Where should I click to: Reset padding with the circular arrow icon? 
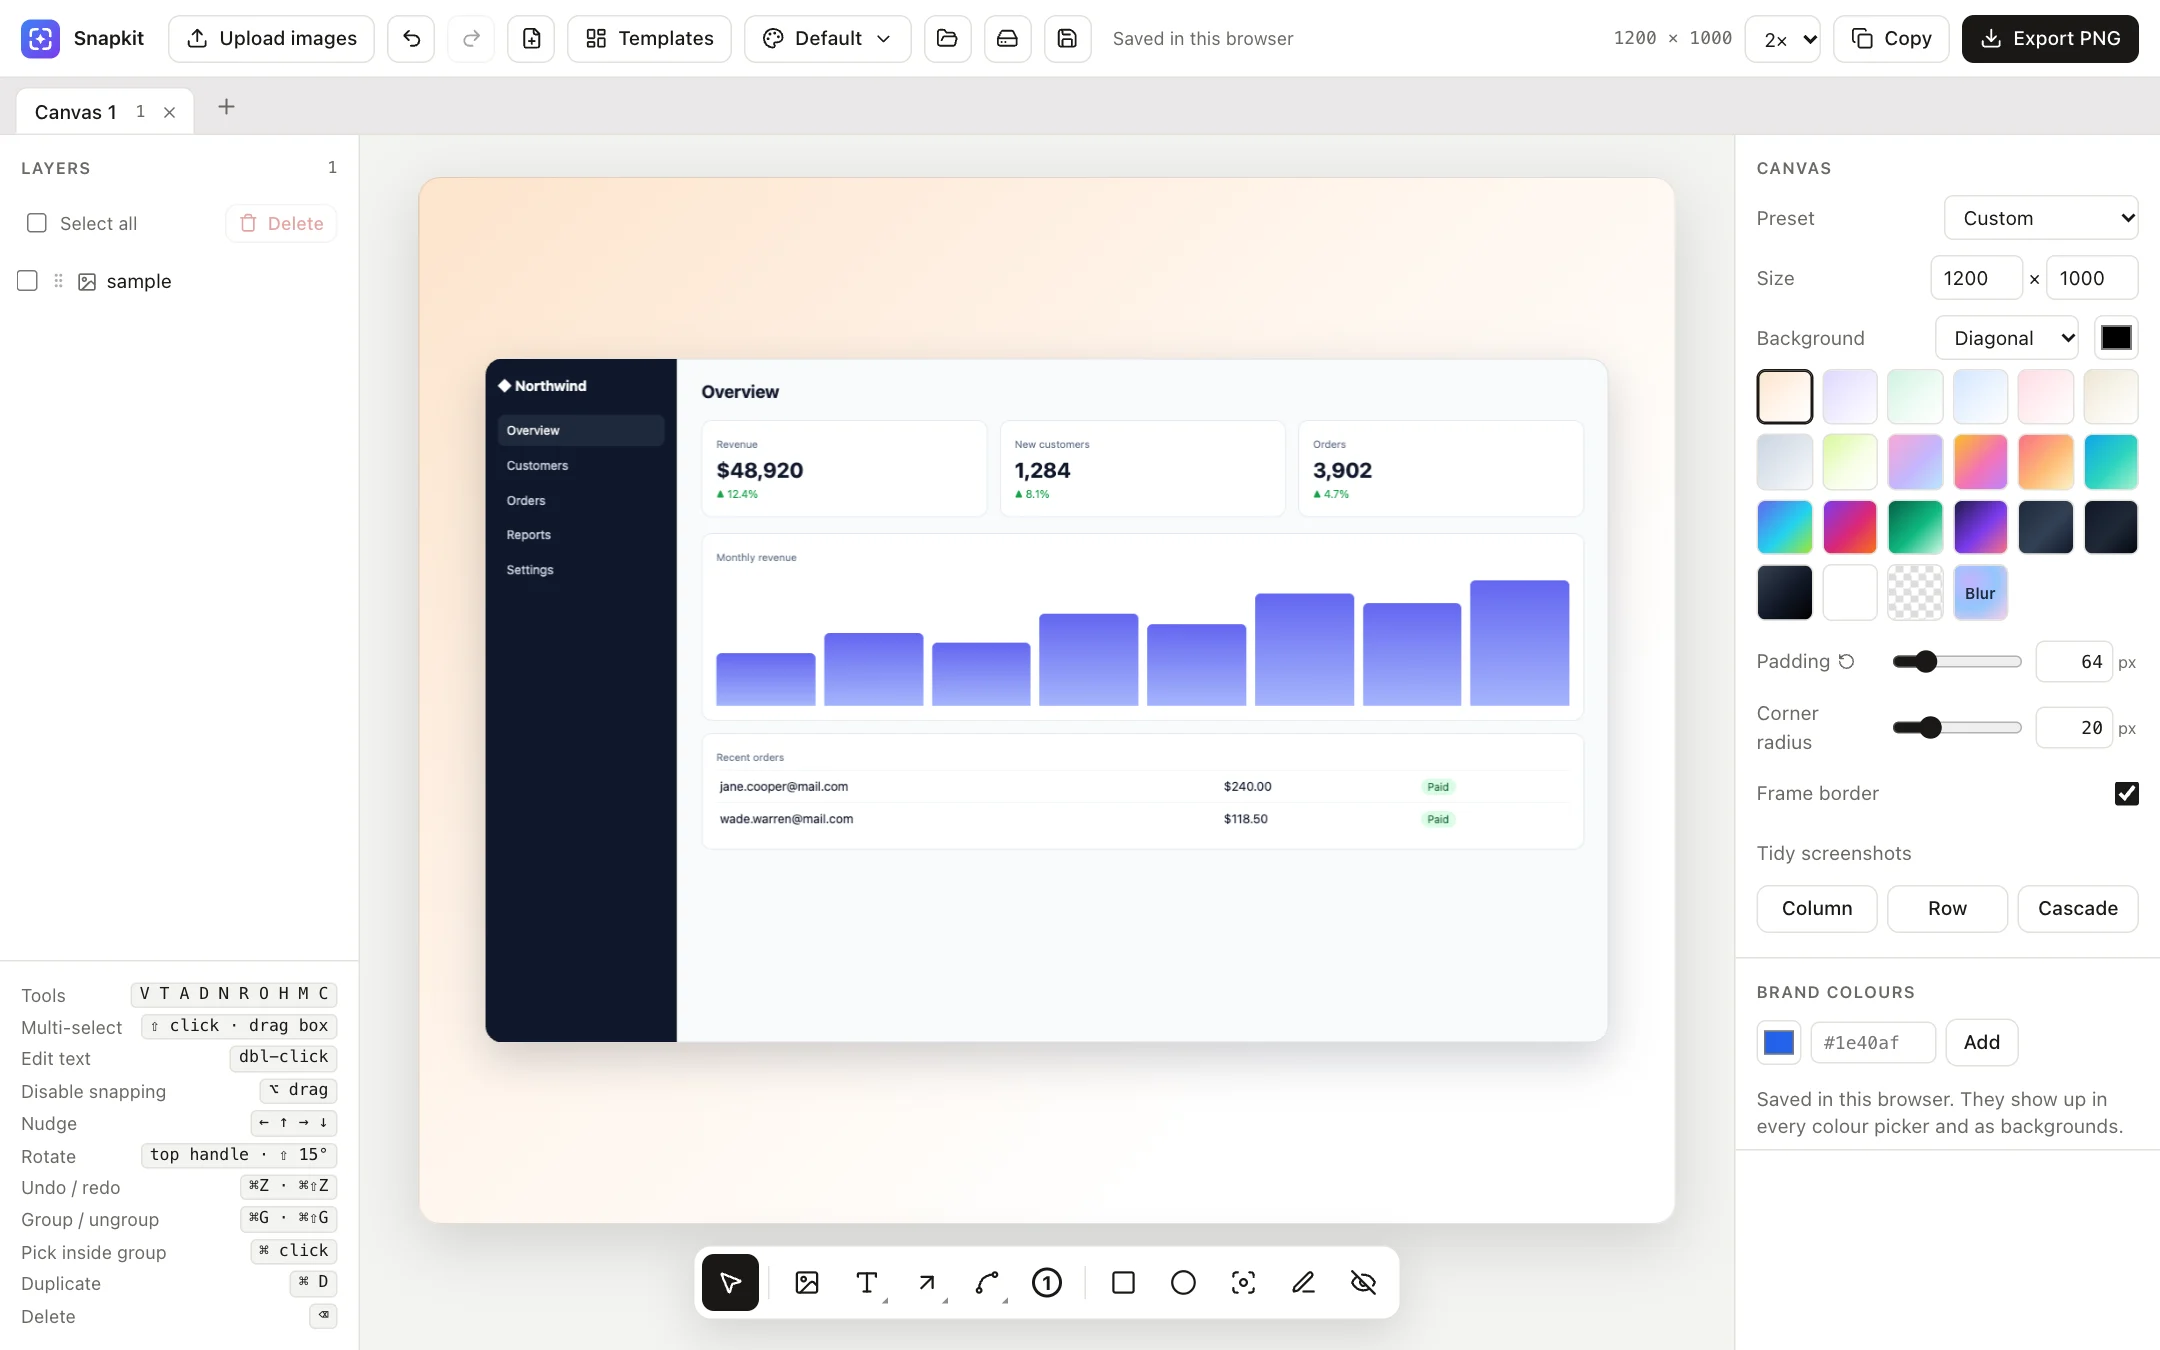[x=1847, y=661]
